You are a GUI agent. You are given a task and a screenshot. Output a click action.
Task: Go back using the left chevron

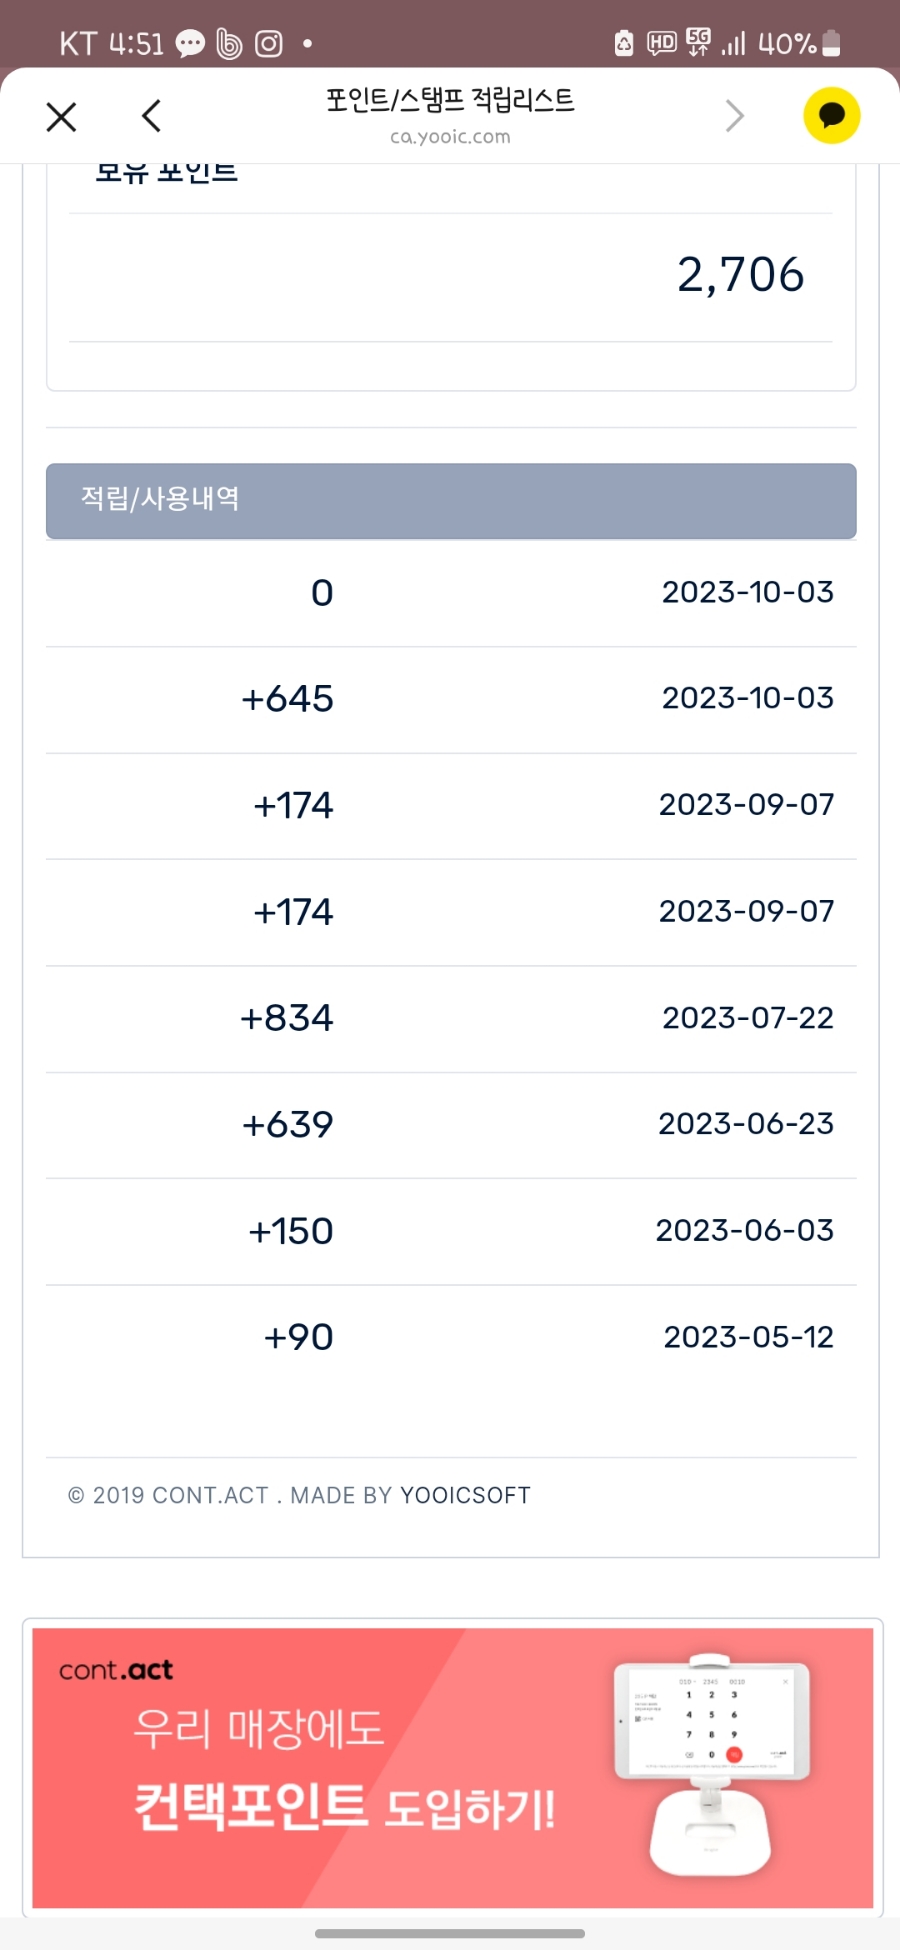click(151, 116)
